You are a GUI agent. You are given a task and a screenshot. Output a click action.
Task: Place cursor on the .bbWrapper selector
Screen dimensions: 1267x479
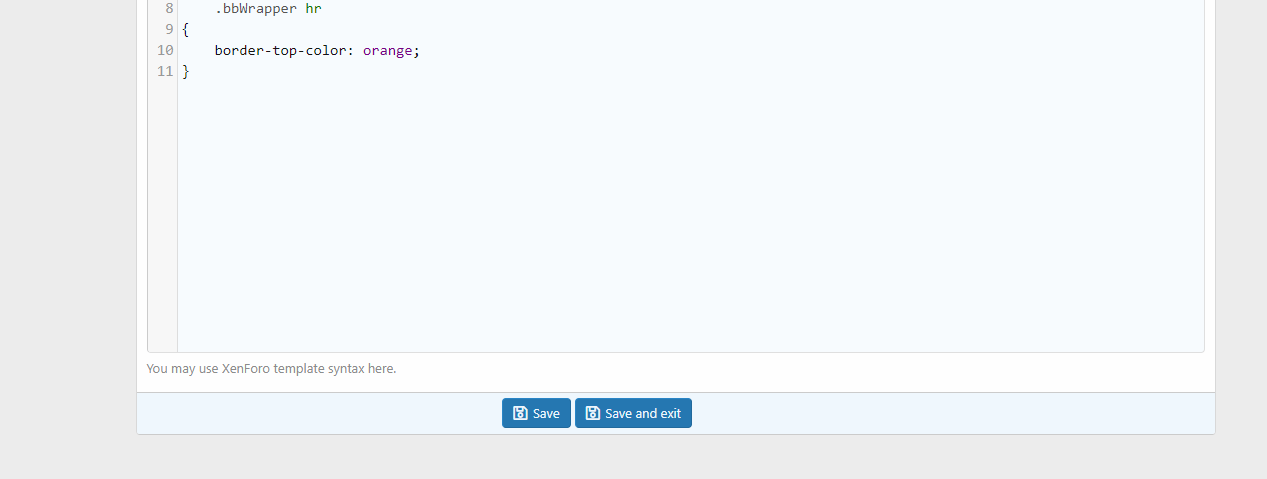point(255,8)
